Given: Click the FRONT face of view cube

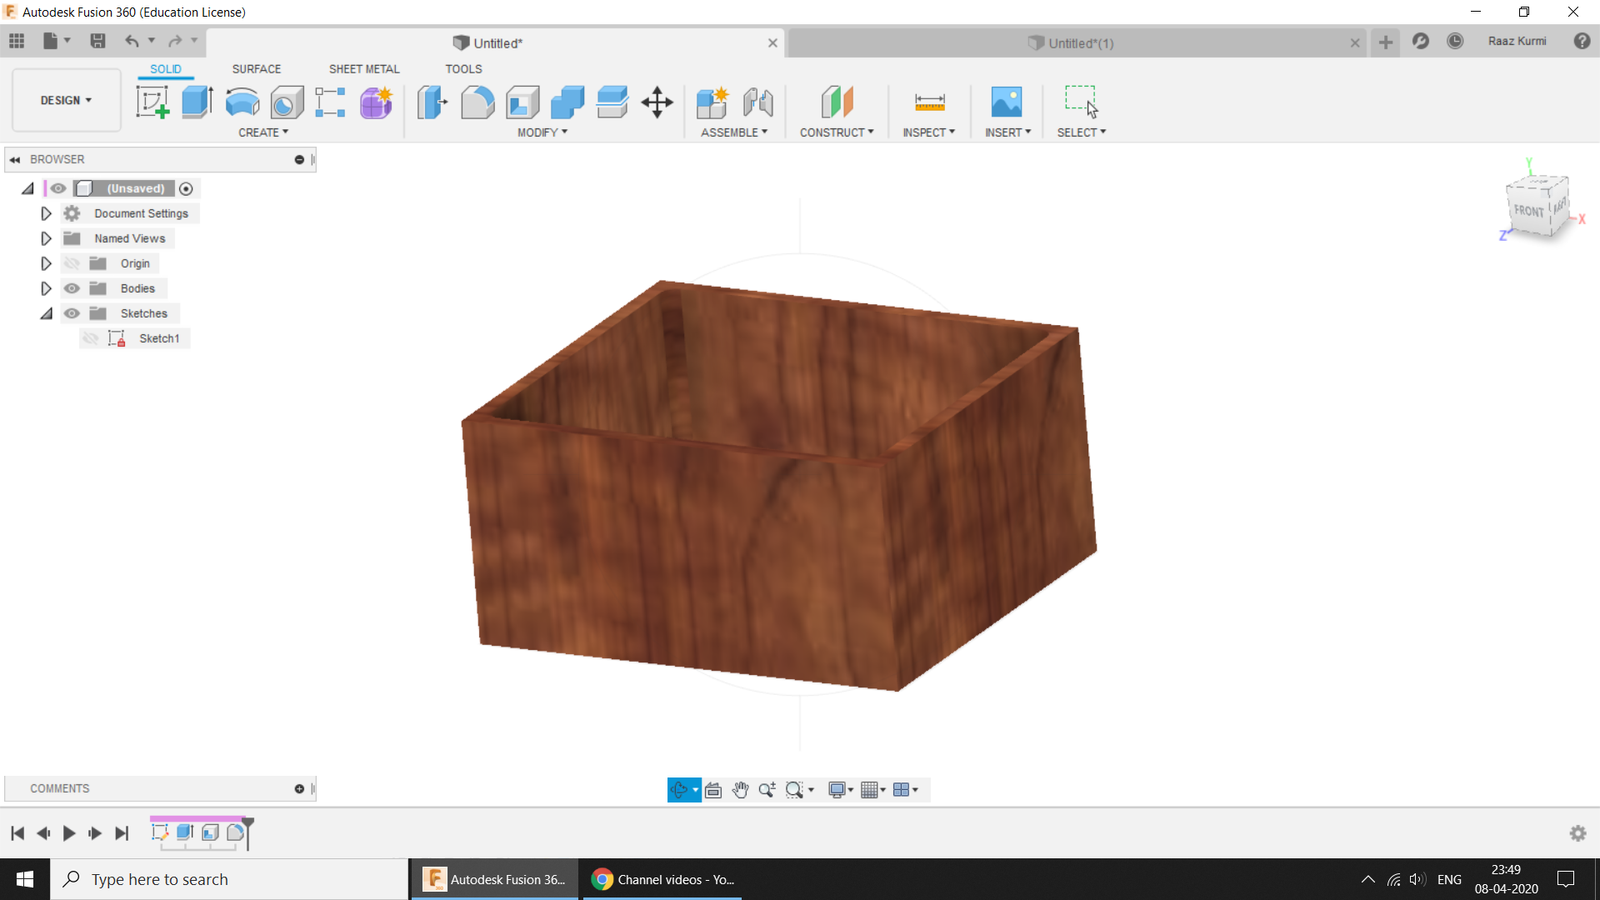Looking at the screenshot, I should (x=1528, y=211).
